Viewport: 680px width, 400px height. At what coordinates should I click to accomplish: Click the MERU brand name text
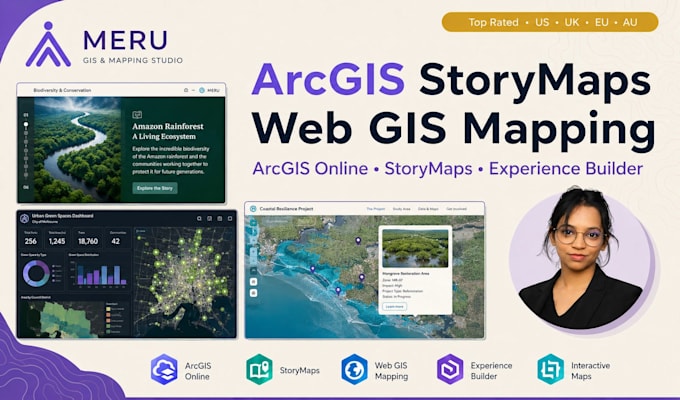[125, 40]
